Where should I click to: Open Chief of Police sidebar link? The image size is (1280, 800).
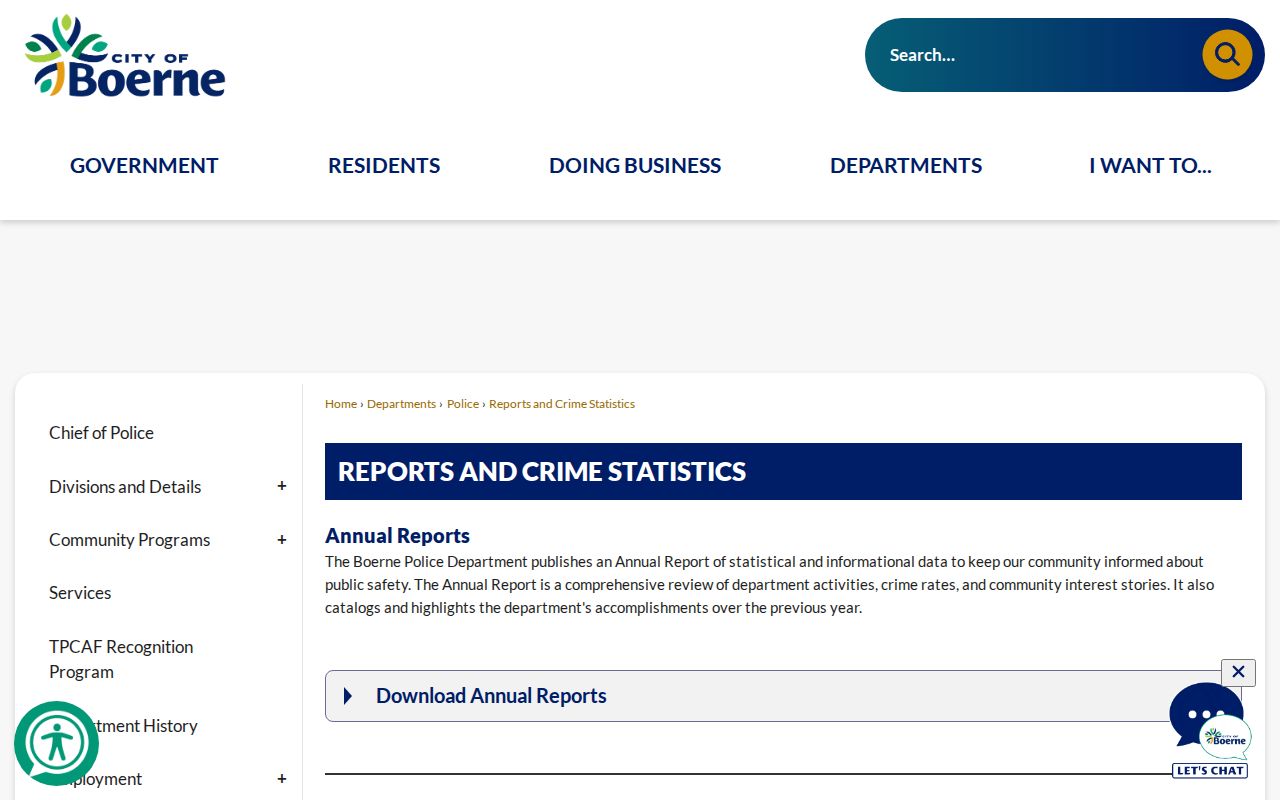[101, 433]
